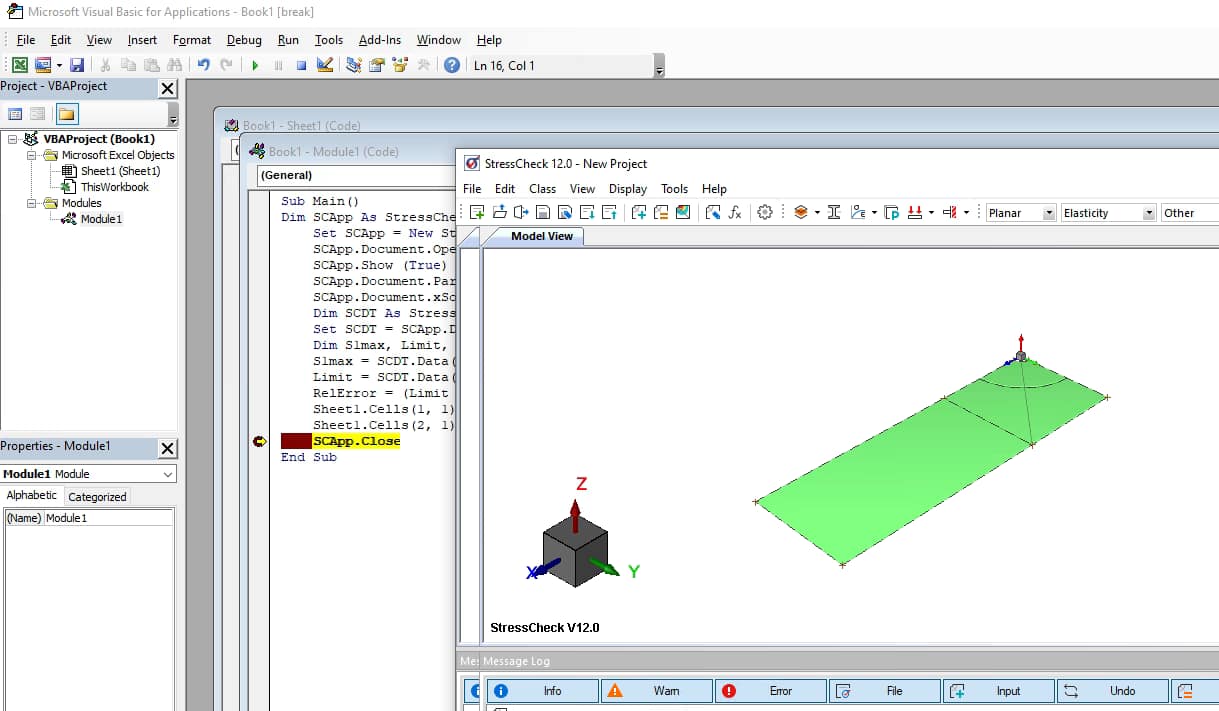Select Sheet1 (Sheet1) in project tree
The width and height of the screenshot is (1219, 711).
coord(120,171)
